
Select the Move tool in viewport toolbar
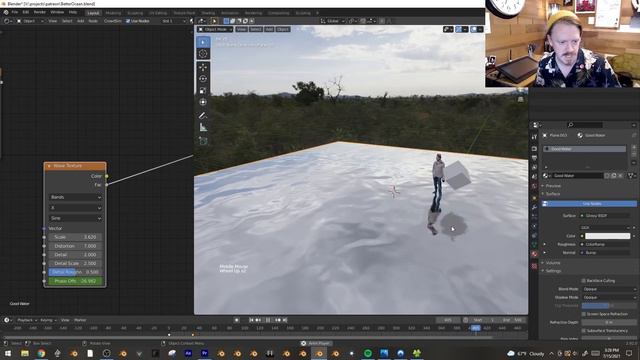point(203,67)
